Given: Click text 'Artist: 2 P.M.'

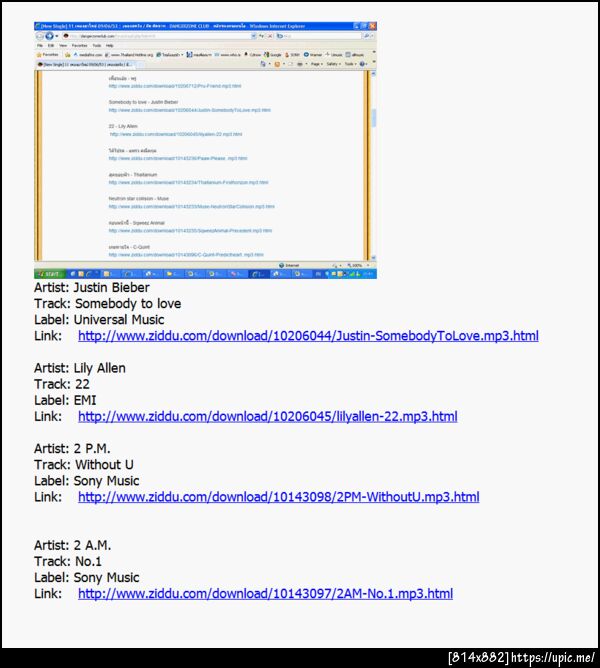Looking at the screenshot, I should coord(72,449).
